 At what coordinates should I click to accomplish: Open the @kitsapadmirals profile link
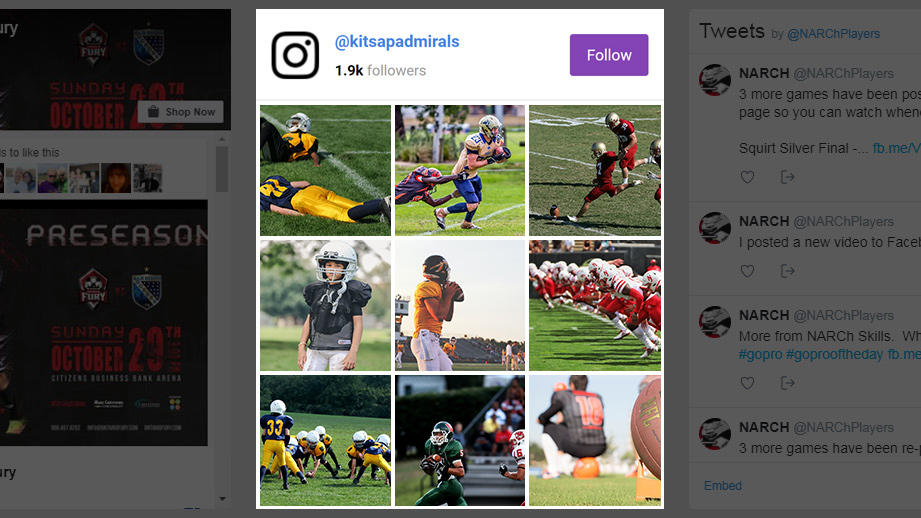397,42
